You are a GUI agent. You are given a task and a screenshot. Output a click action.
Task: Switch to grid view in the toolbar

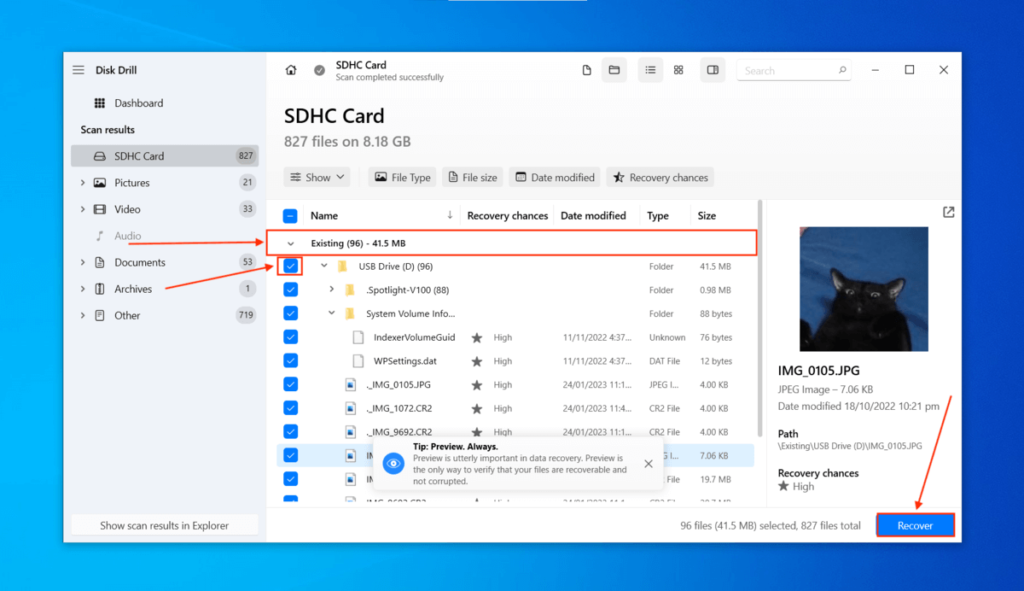click(679, 70)
